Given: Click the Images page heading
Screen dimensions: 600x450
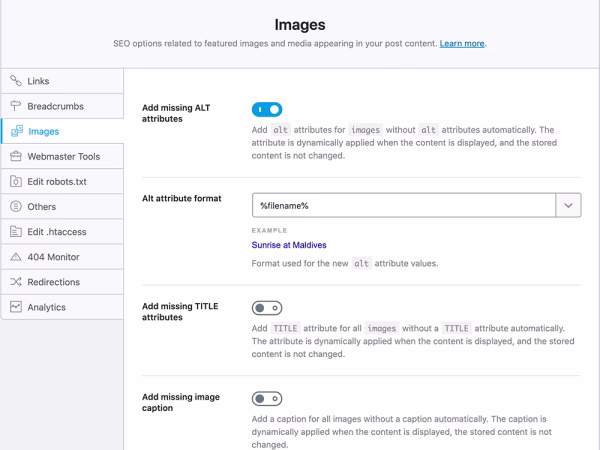Looking at the screenshot, I should tap(300, 24).
